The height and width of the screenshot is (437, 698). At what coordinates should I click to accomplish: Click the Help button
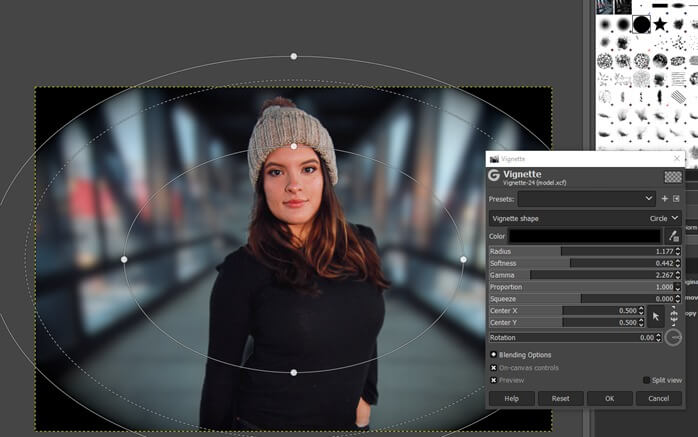511,398
